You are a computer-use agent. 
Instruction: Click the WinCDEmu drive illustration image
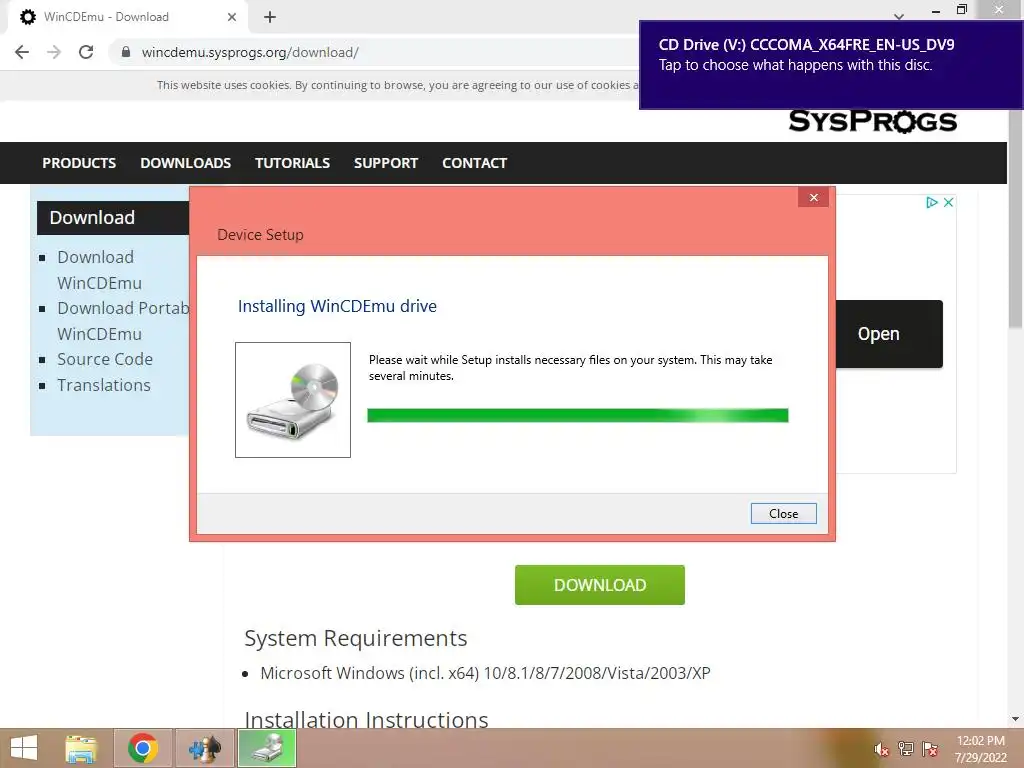(x=293, y=400)
